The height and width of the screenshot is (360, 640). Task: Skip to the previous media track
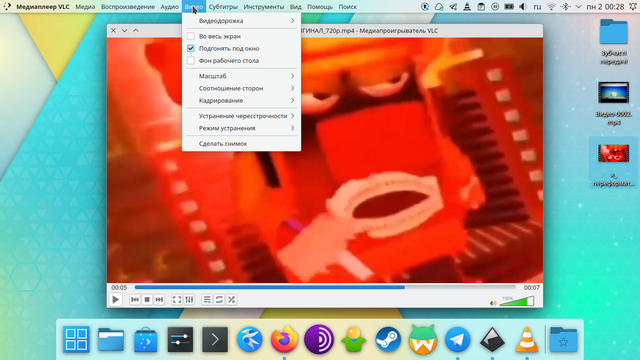coord(135,300)
